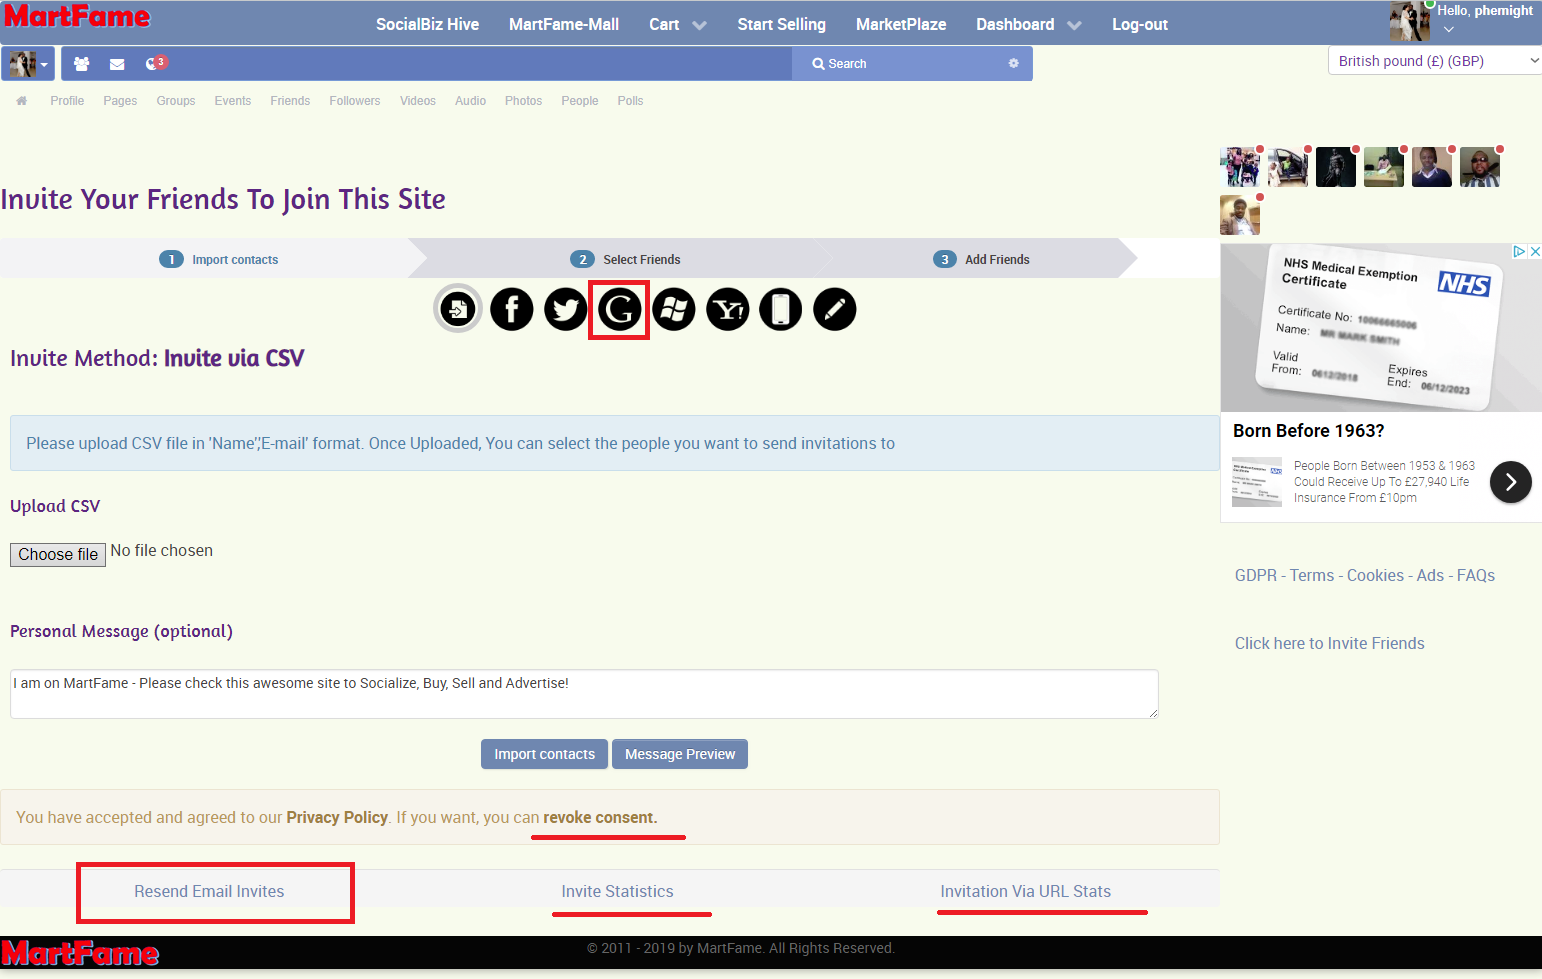Pick the Windows Live invite icon
The image size is (1542, 979).
tap(673, 309)
